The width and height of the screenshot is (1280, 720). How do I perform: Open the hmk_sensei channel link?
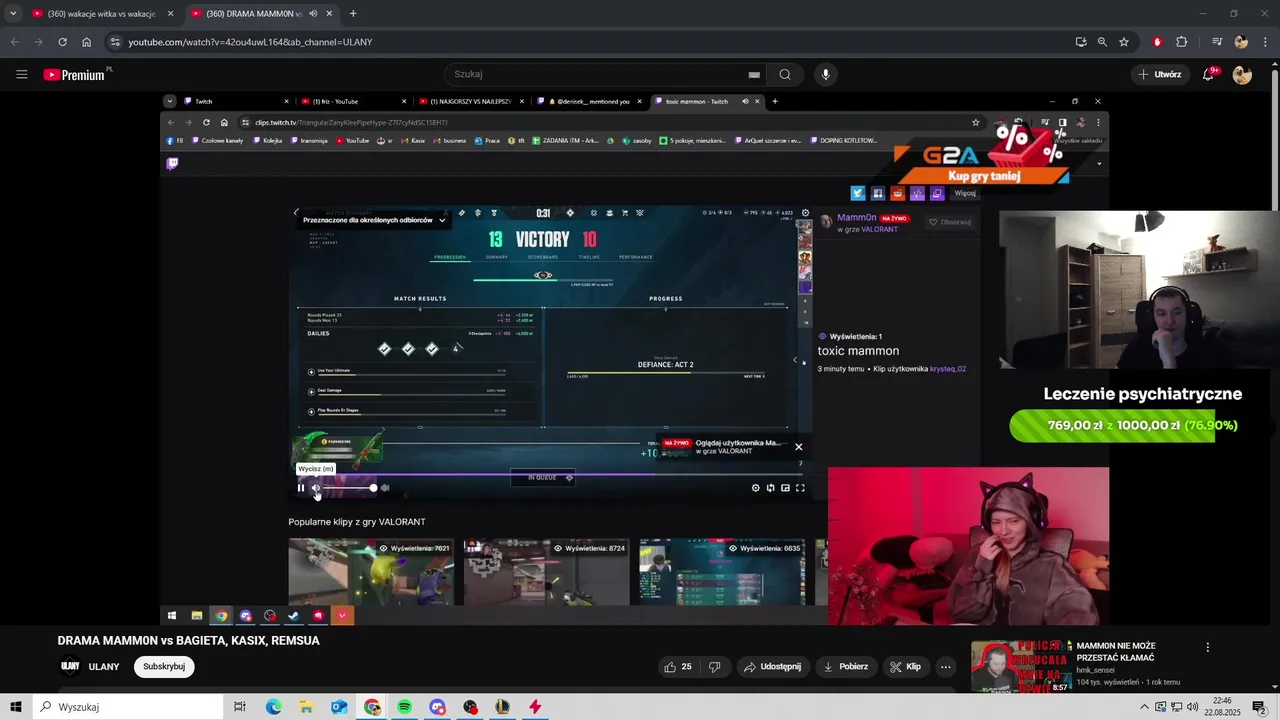point(1095,670)
